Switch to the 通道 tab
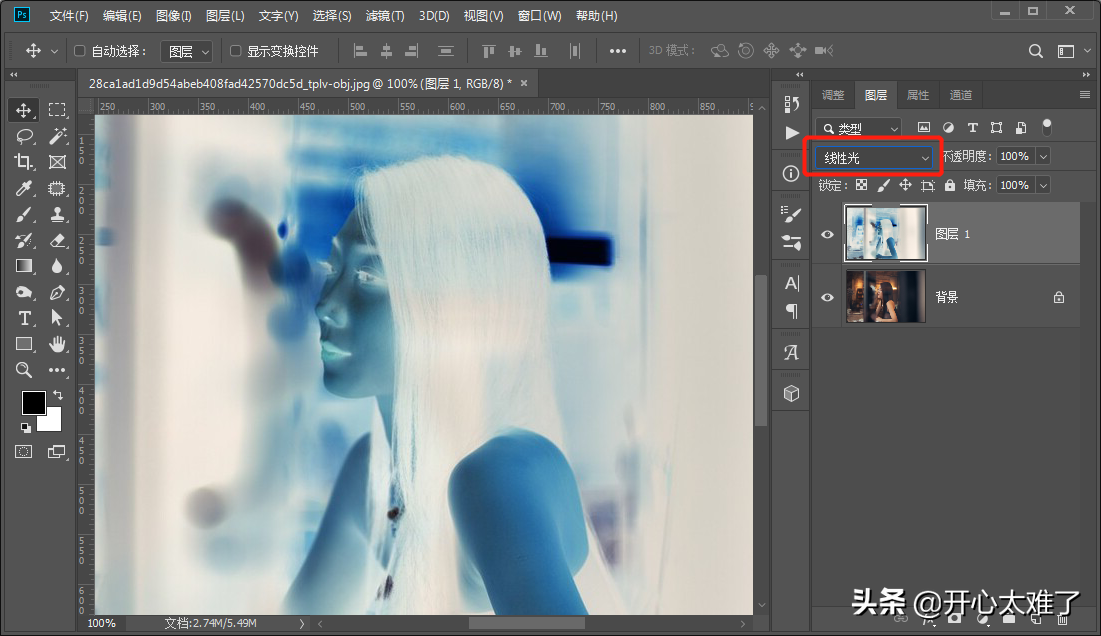The image size is (1101, 636). coord(960,95)
